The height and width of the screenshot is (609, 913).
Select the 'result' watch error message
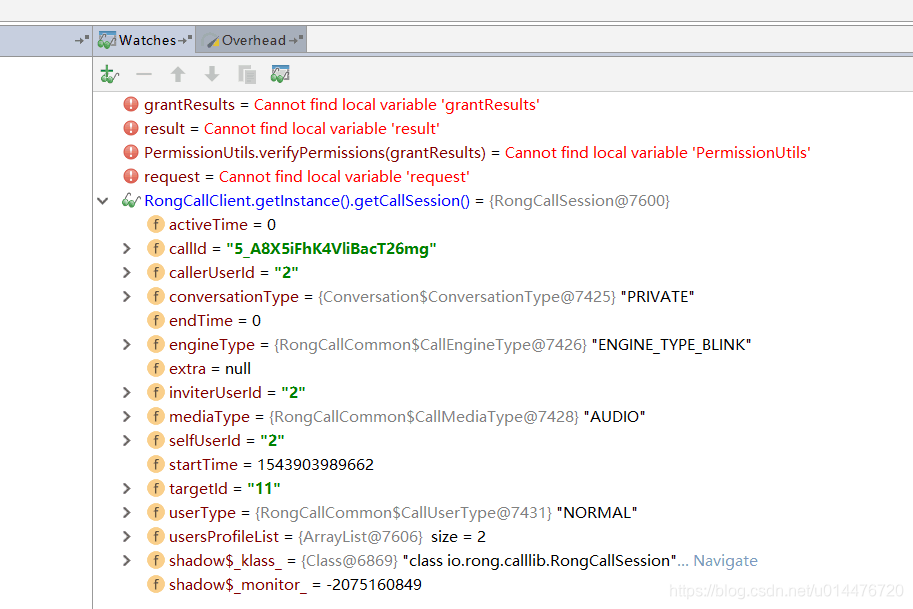(321, 129)
